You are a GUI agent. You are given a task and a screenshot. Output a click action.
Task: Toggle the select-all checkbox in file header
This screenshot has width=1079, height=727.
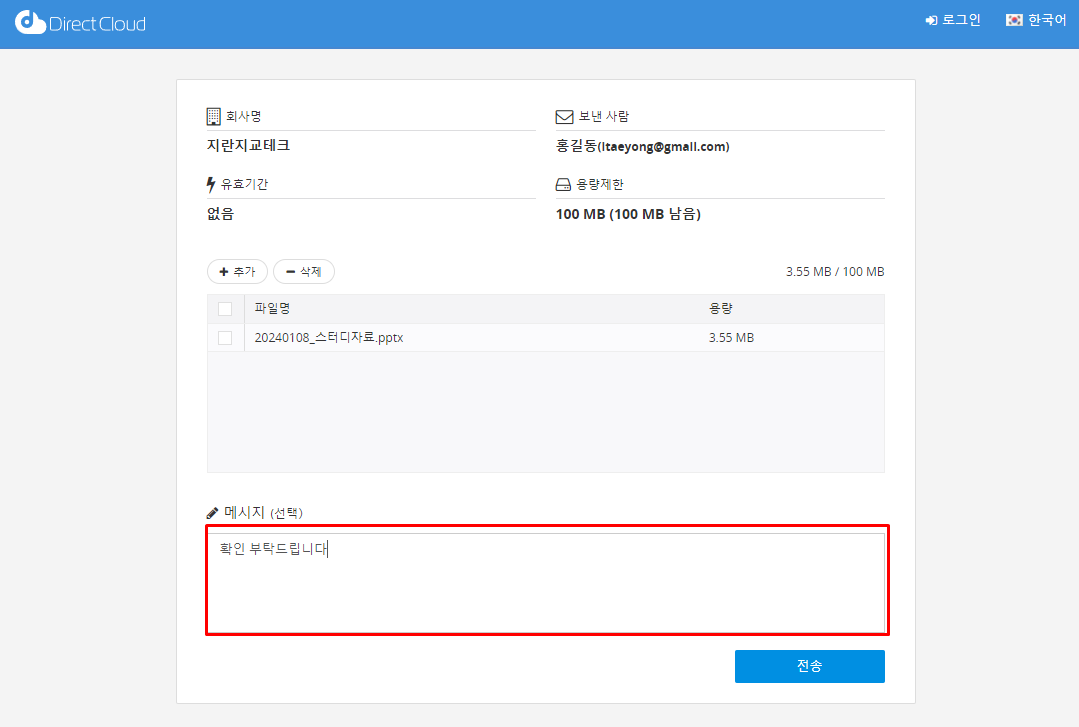[x=225, y=308]
